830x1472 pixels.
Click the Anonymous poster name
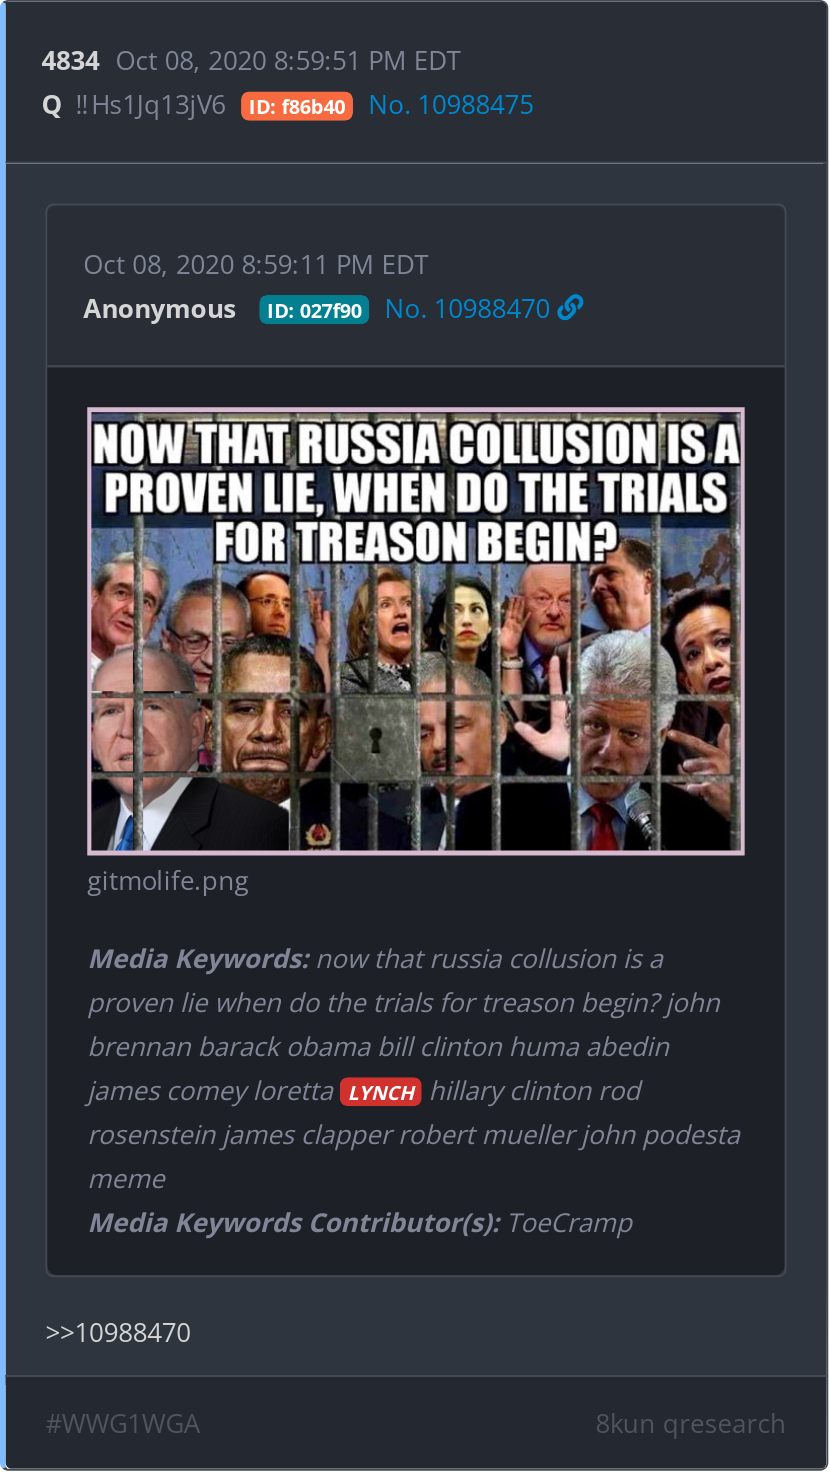pos(160,309)
